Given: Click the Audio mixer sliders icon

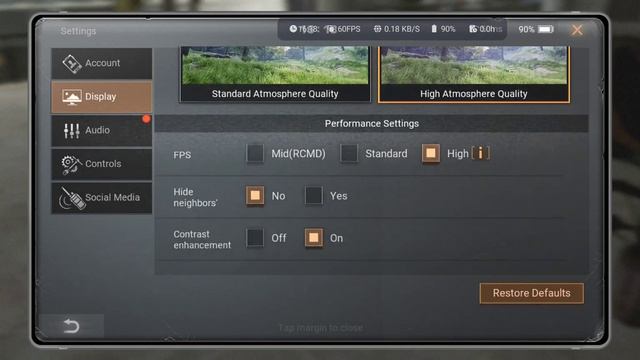Looking at the screenshot, I should click(72, 131).
